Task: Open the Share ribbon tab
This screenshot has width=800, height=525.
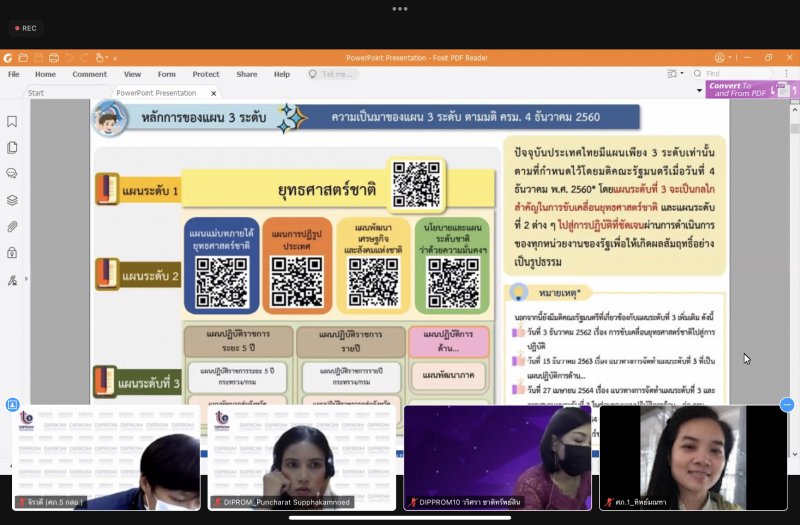Action: 246,74
